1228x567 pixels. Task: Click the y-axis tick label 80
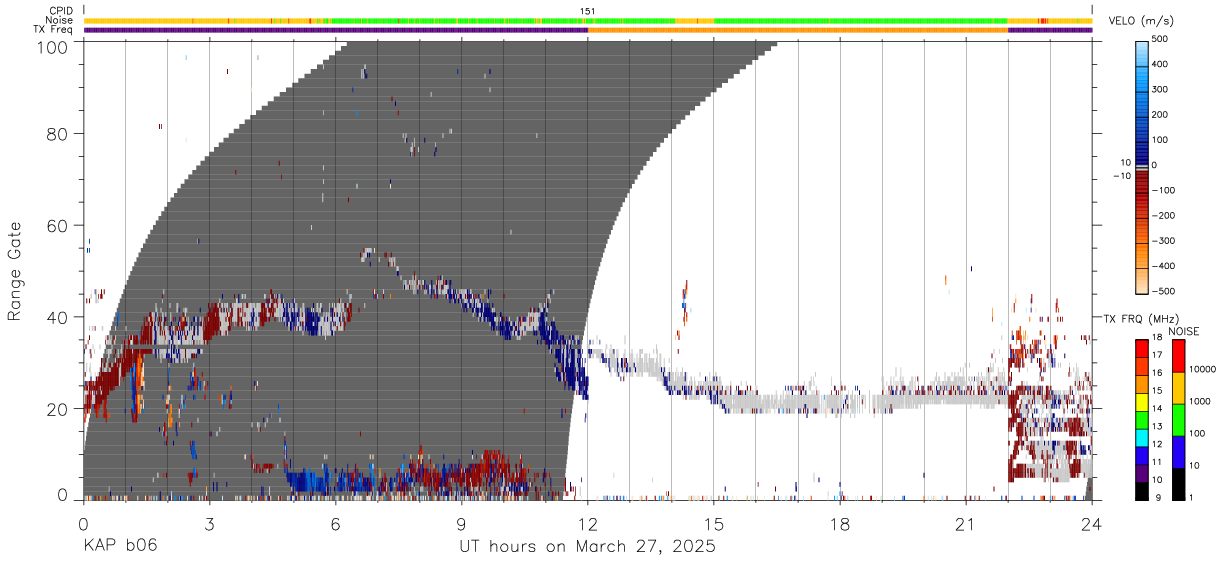56,133
